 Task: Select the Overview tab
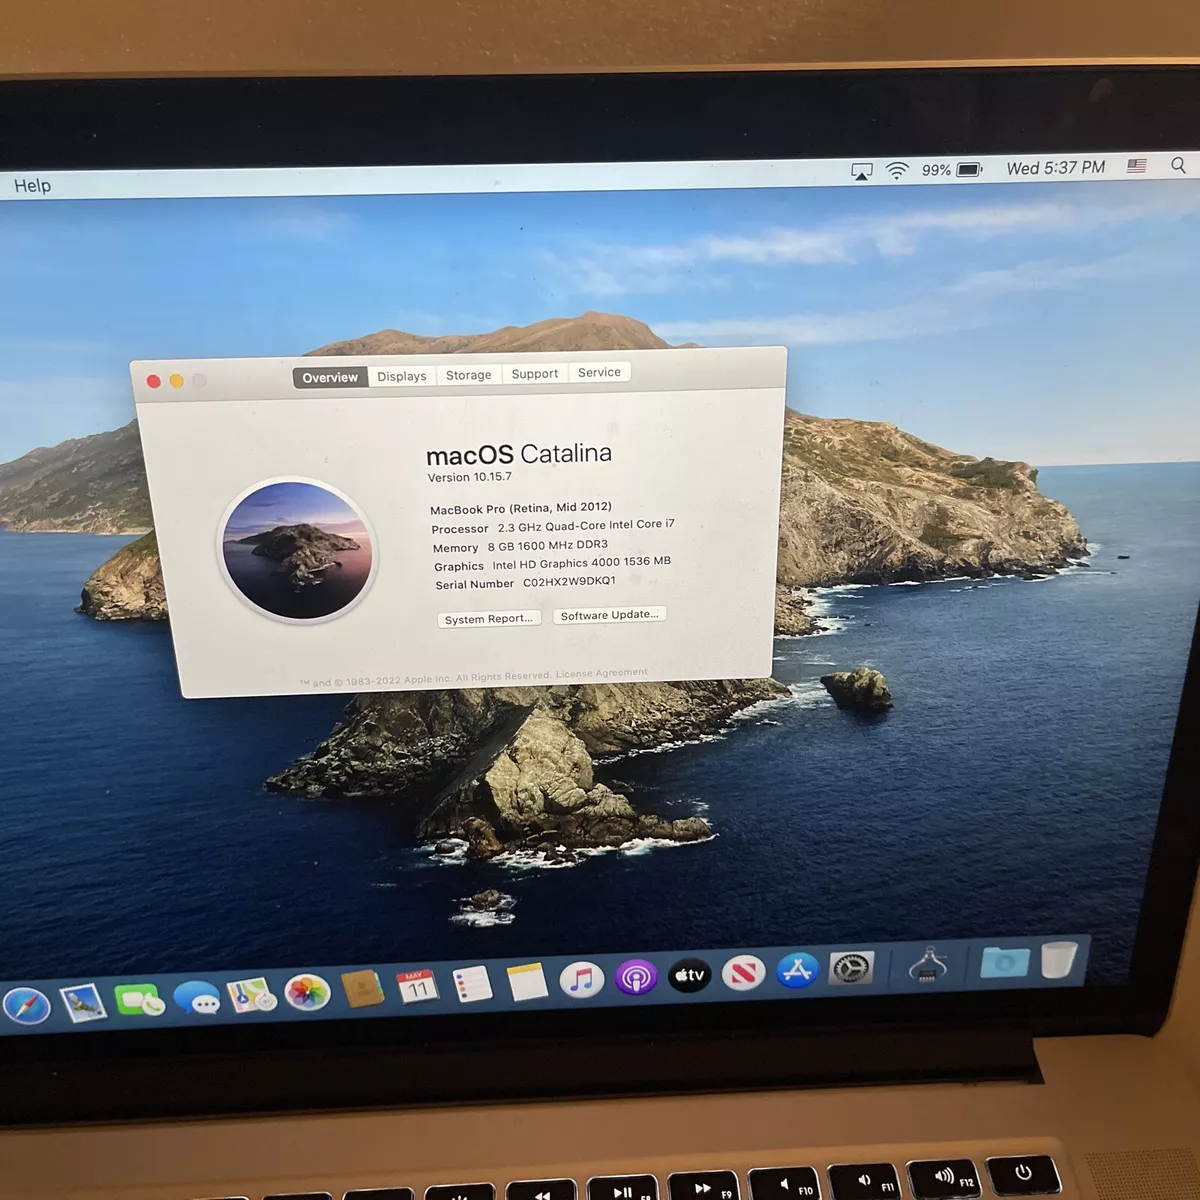330,377
